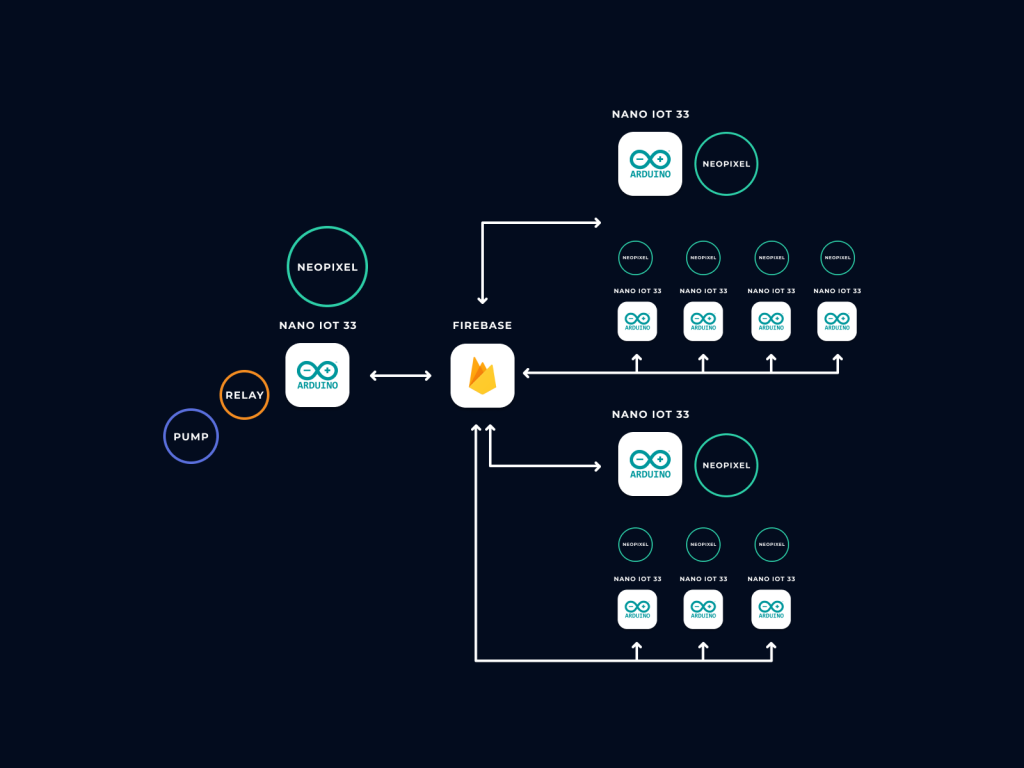
Task: Click the purple Pump circle
Action: point(191,436)
